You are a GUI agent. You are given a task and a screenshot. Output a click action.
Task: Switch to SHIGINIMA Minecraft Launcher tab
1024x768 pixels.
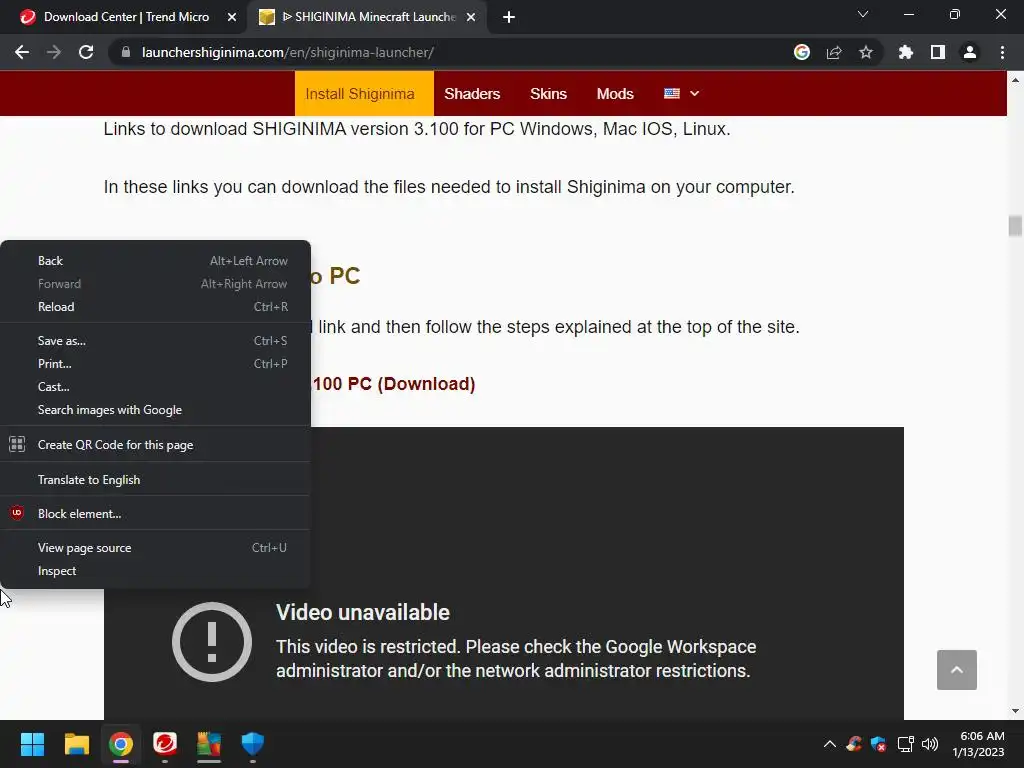pos(370,17)
